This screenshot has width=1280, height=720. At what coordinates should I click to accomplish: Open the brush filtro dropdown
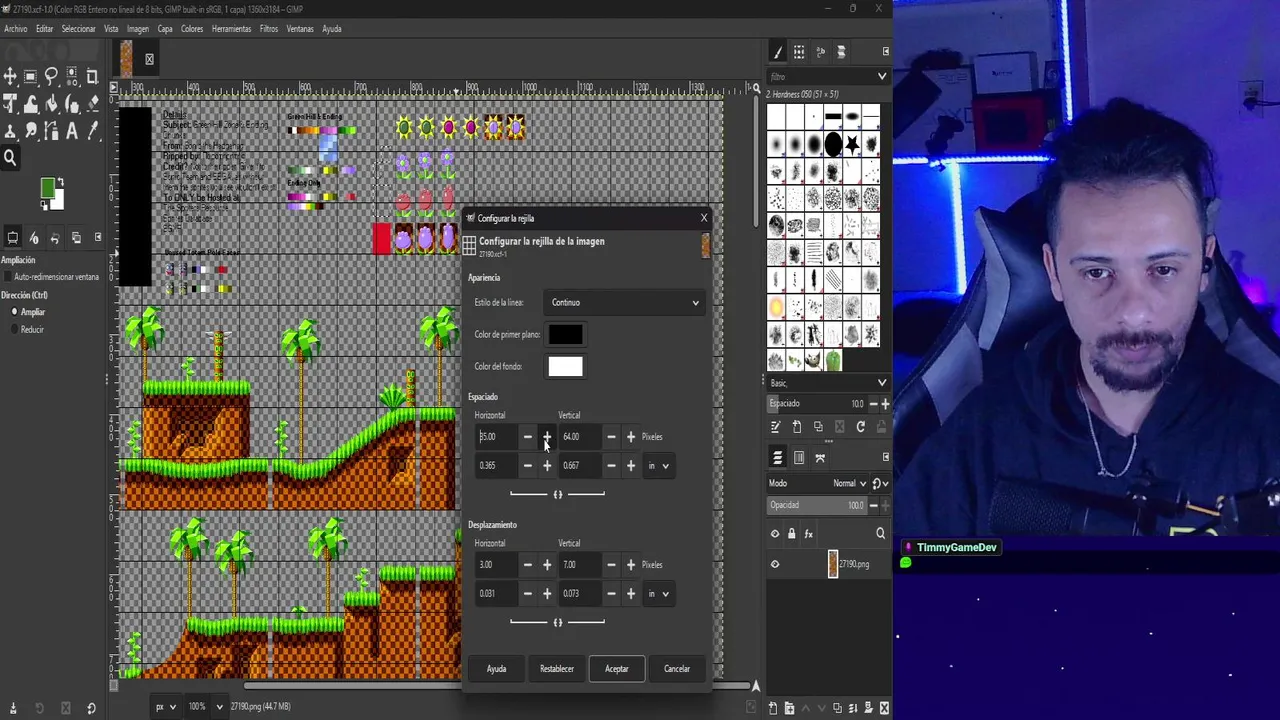tap(882, 76)
